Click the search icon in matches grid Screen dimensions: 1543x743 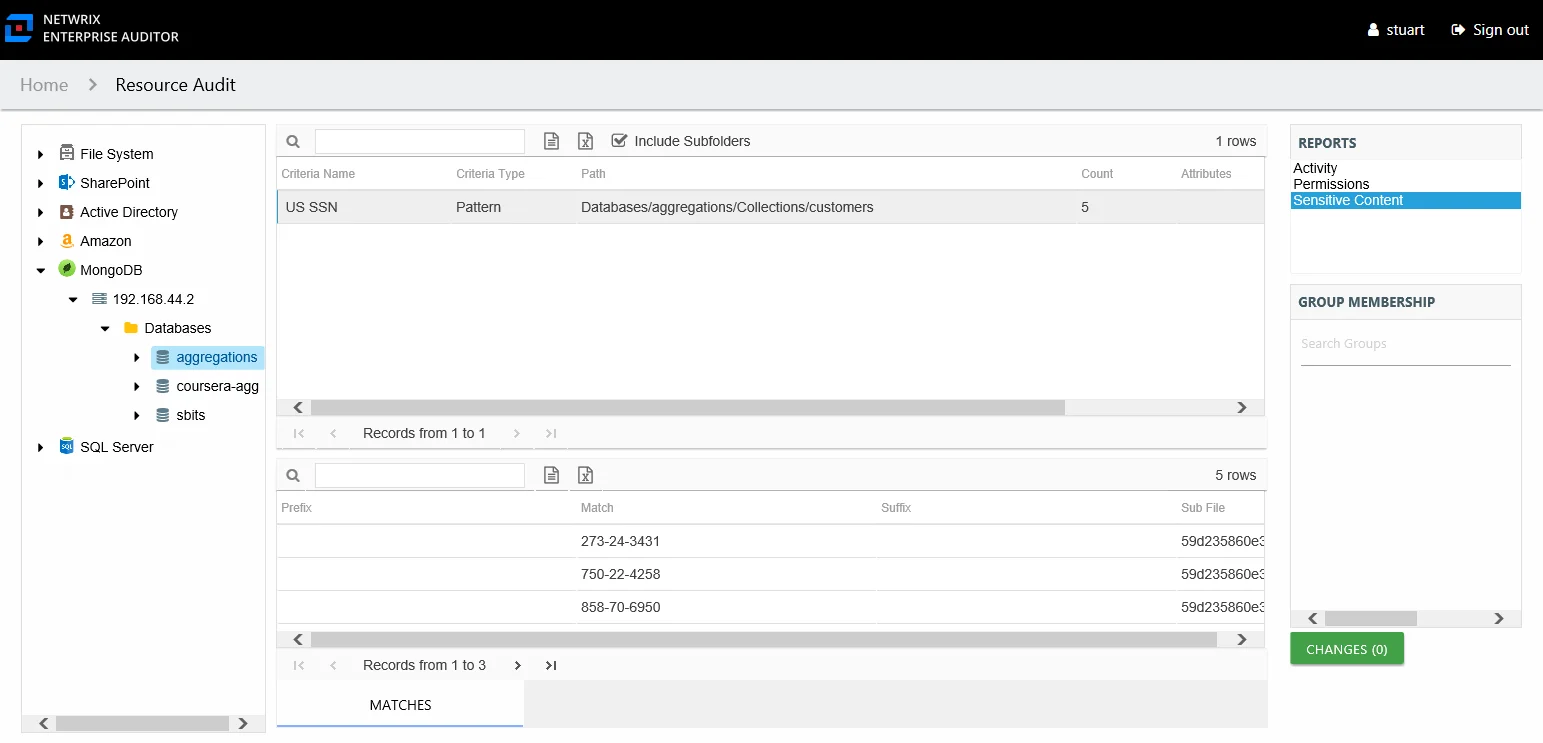[x=293, y=475]
